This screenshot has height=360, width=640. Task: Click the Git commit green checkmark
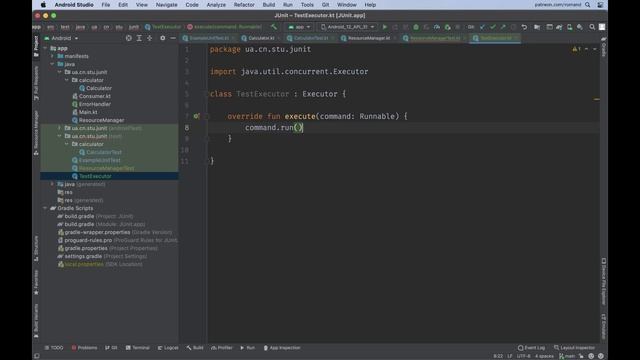(493, 27)
